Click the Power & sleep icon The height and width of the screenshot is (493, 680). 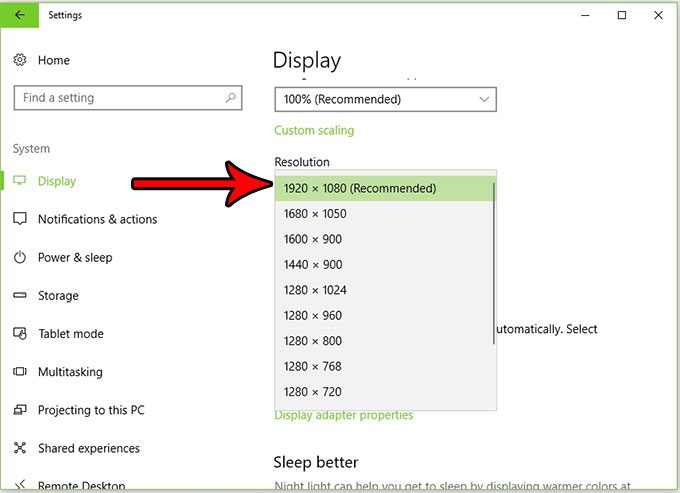[20, 257]
